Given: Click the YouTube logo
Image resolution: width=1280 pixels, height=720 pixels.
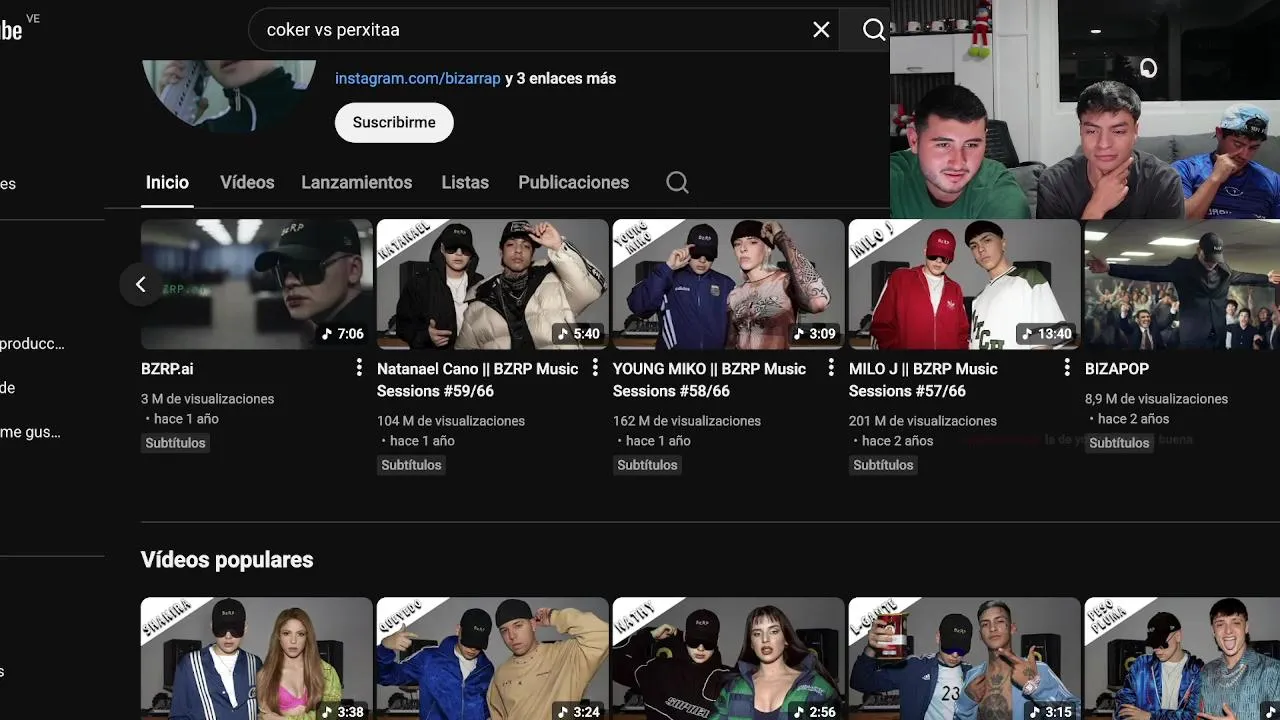Looking at the screenshot, I should 11,30.
